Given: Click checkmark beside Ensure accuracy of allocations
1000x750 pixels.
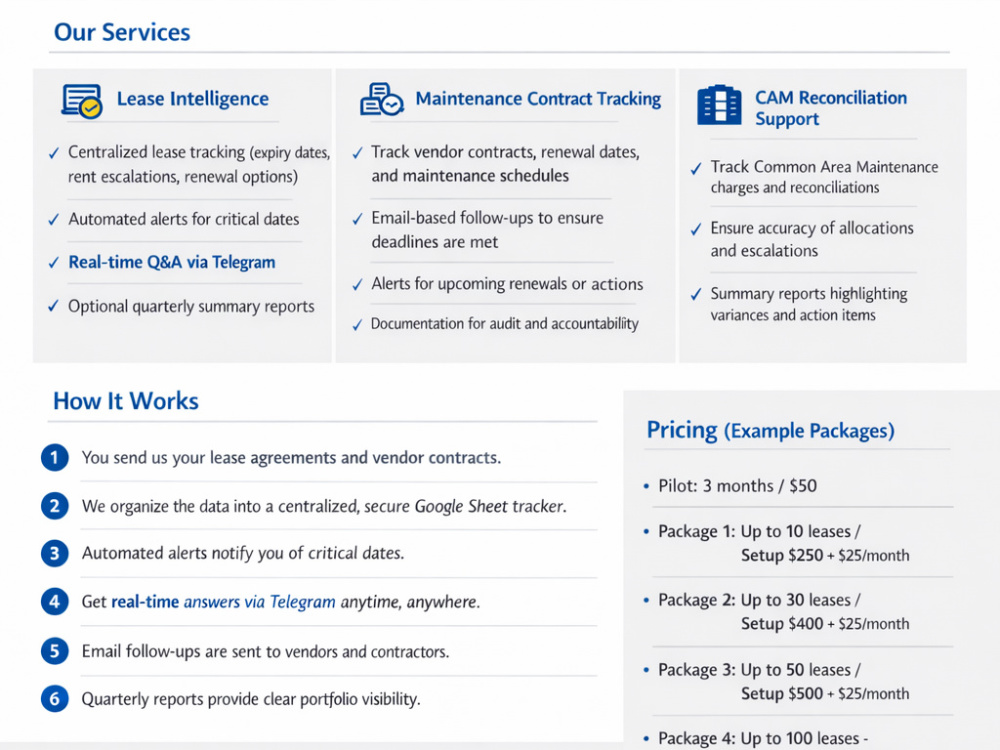Looking at the screenshot, I should pos(696,230).
